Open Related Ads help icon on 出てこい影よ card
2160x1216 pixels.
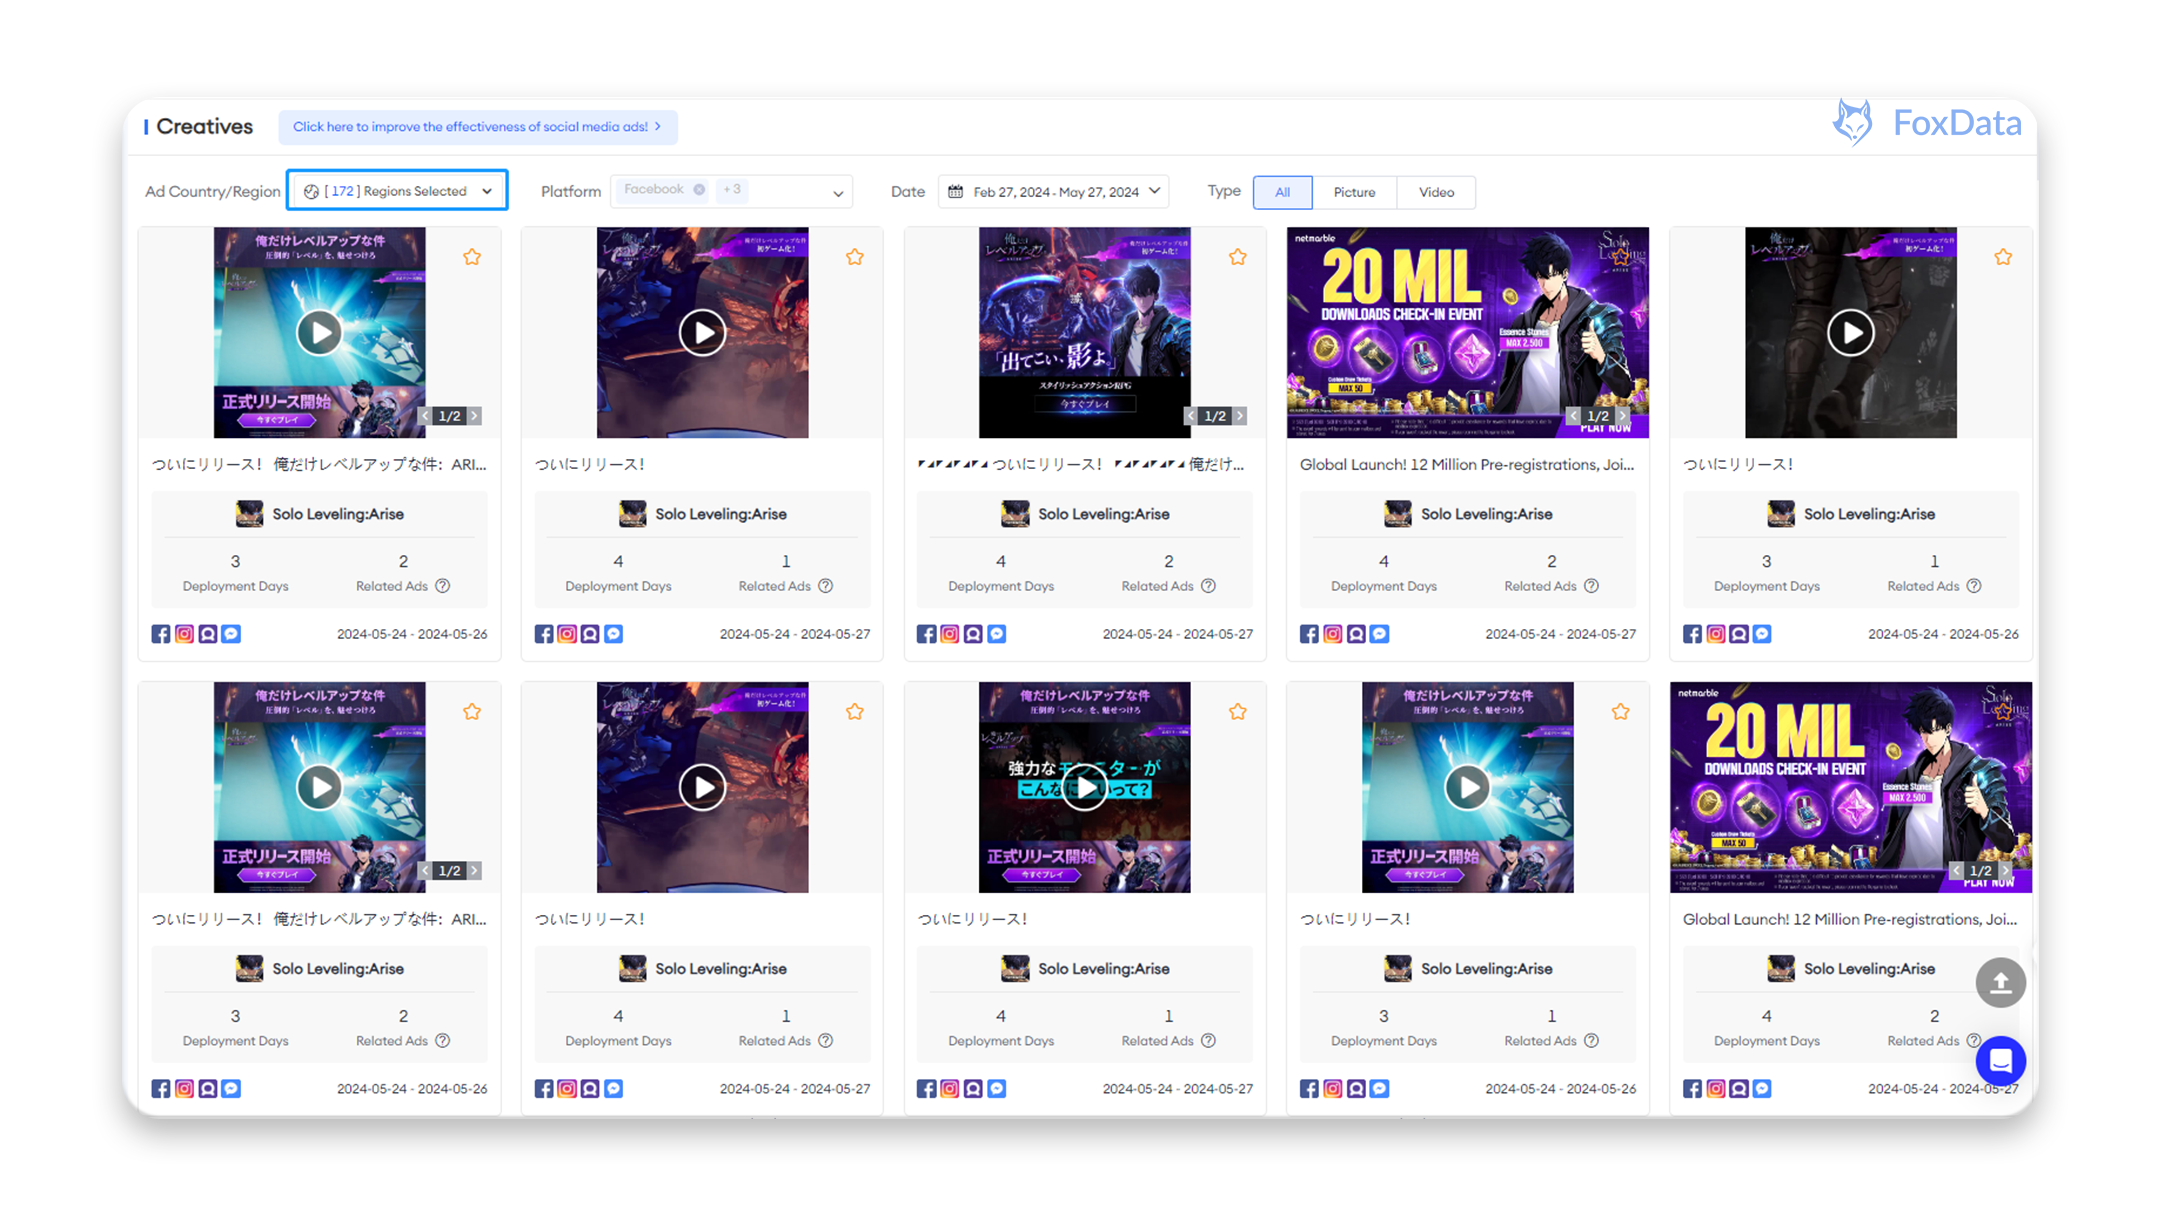click(x=1208, y=586)
